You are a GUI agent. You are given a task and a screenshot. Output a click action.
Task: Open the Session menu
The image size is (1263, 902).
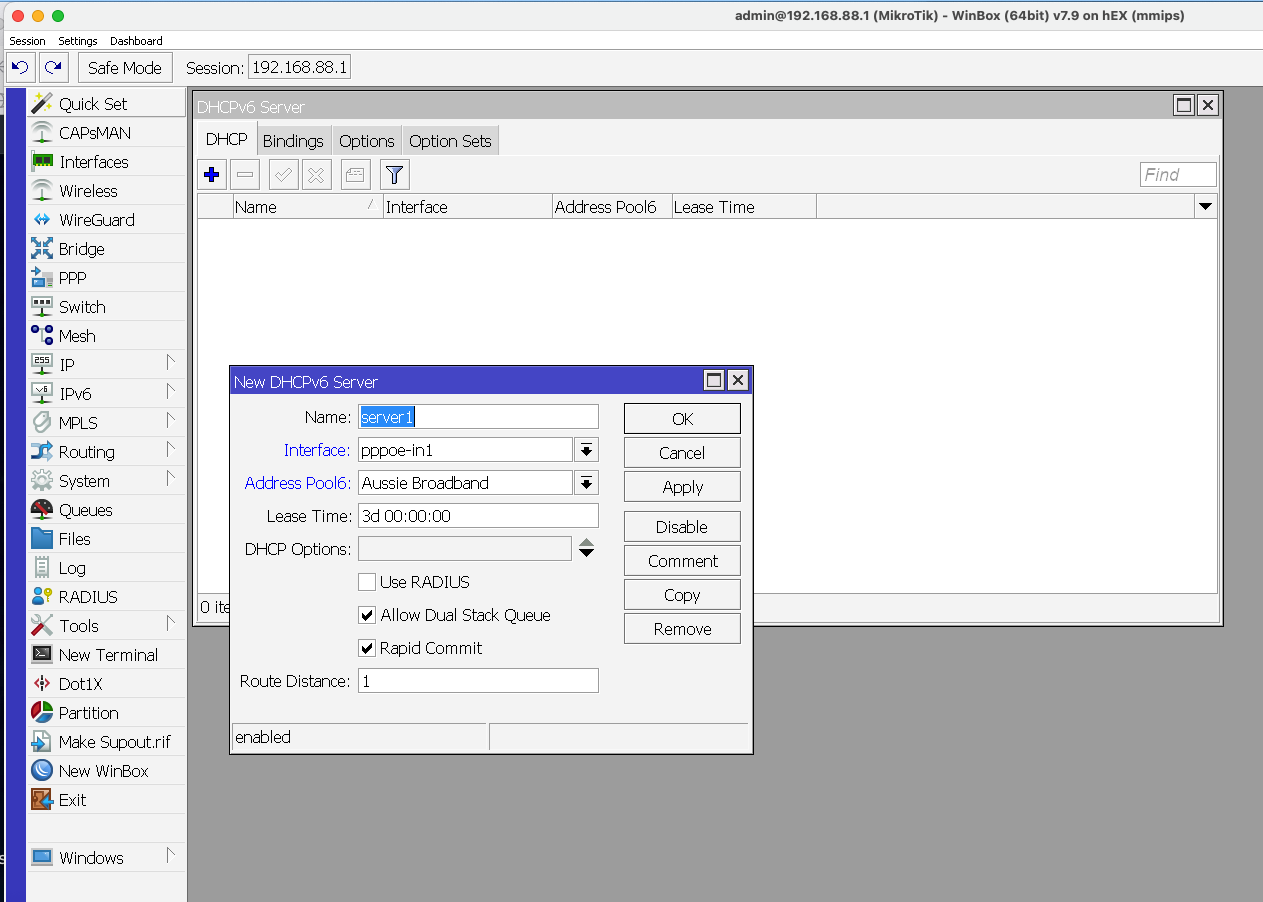point(27,41)
